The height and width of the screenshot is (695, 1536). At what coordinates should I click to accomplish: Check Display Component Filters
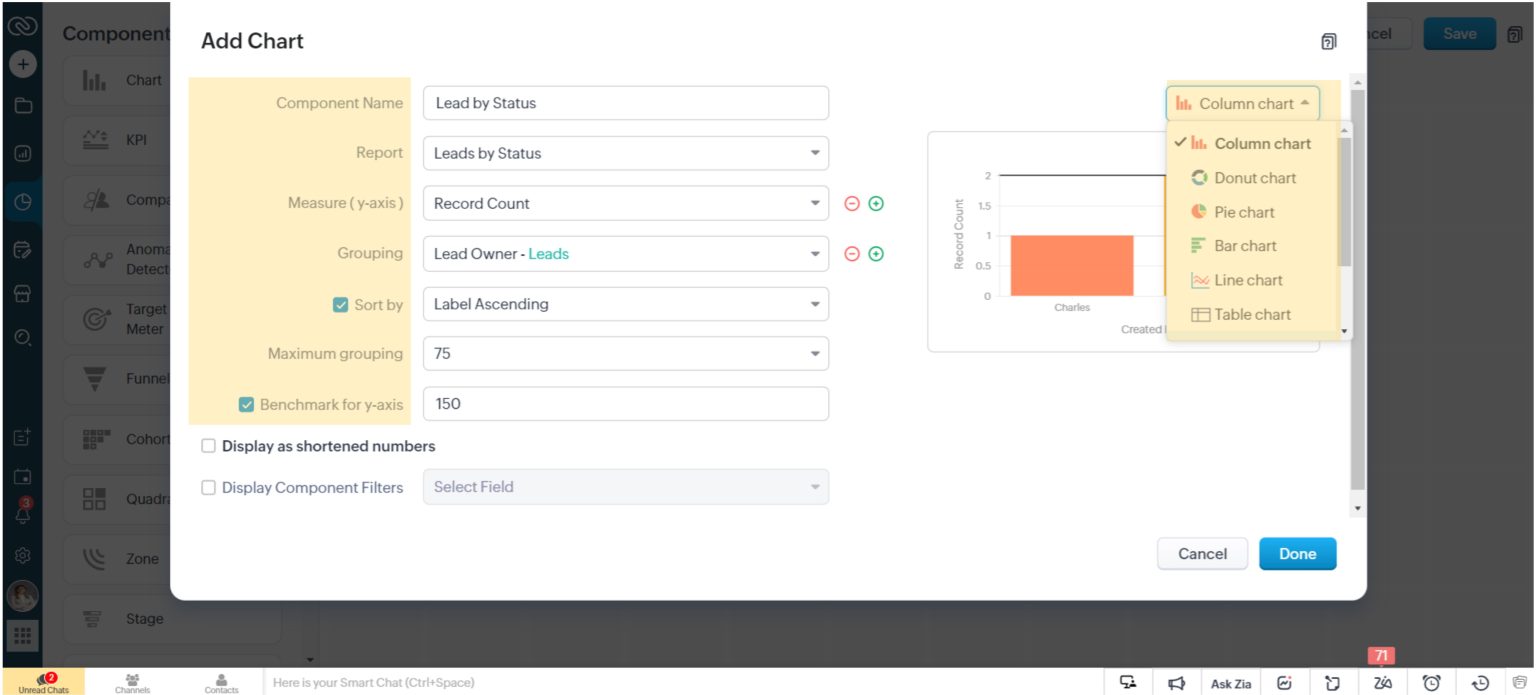209,487
